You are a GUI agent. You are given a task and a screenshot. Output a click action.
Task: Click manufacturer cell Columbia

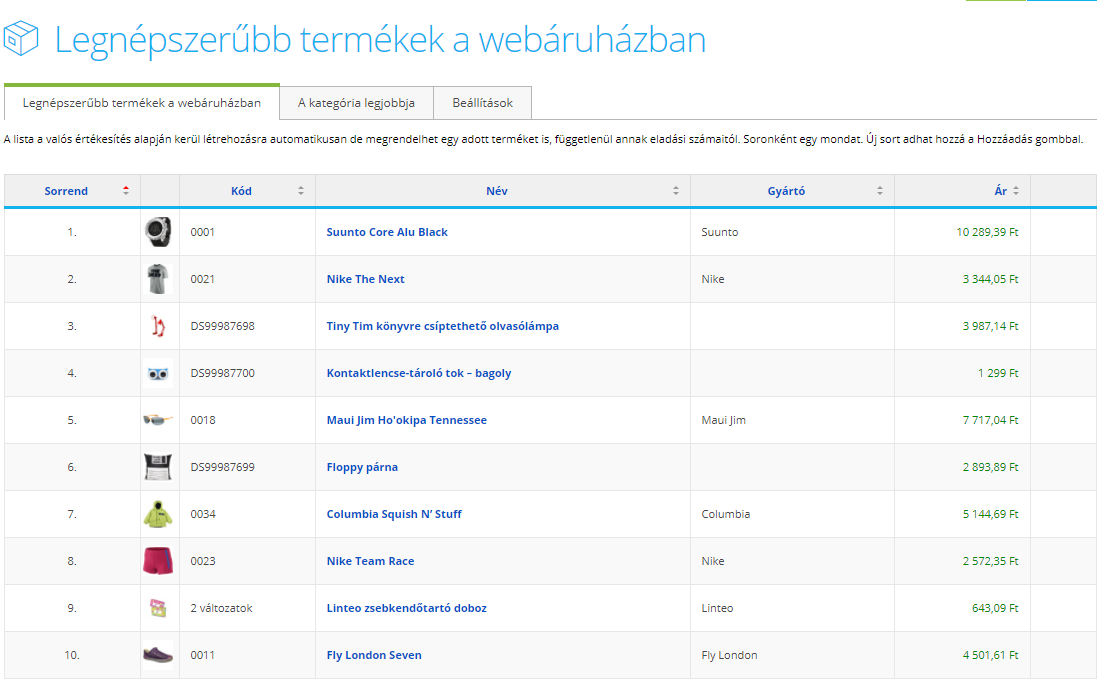(x=725, y=514)
